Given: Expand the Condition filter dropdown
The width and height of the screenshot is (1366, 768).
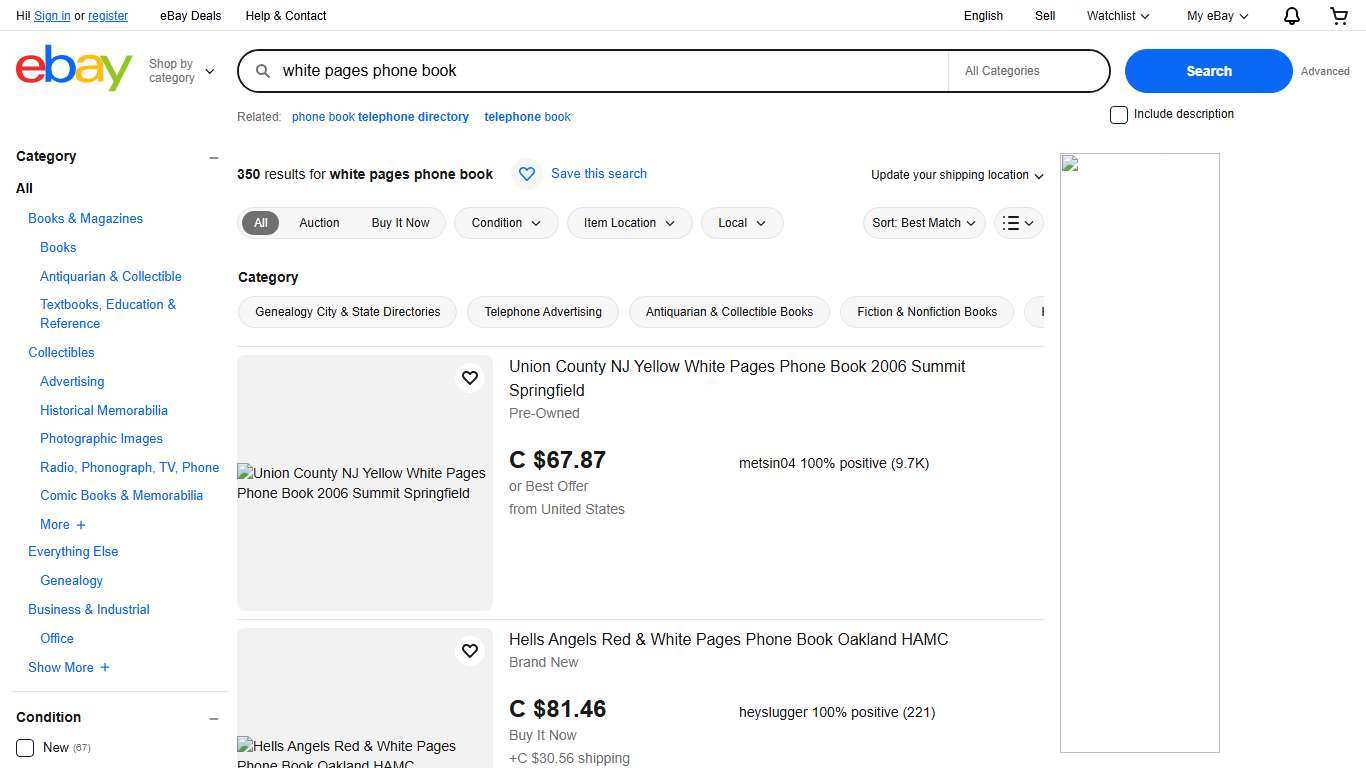Looking at the screenshot, I should (505, 222).
